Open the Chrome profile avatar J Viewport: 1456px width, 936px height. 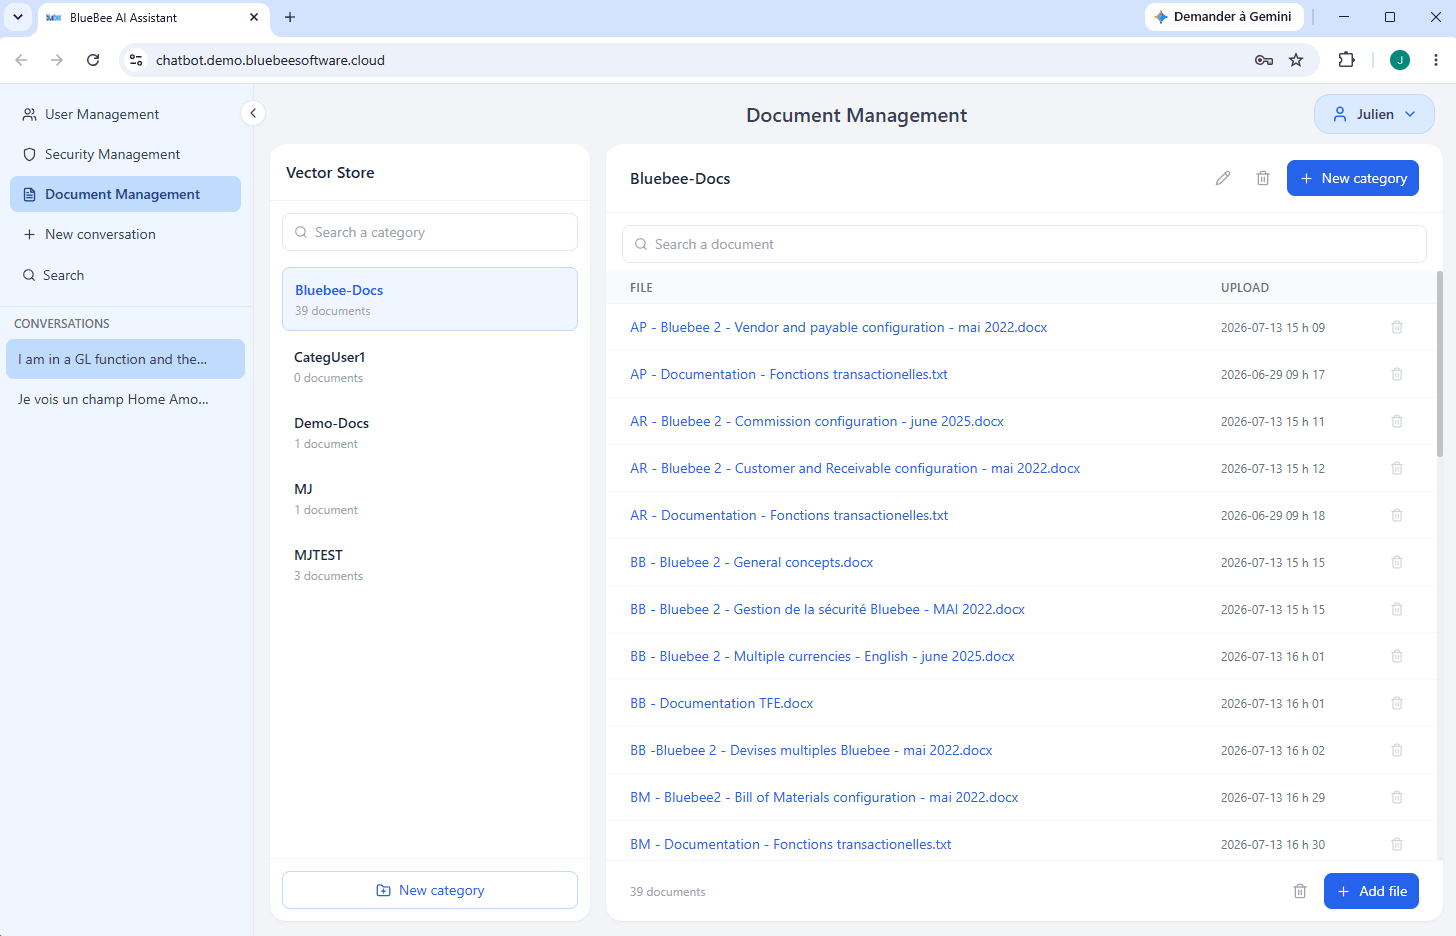(x=1400, y=60)
